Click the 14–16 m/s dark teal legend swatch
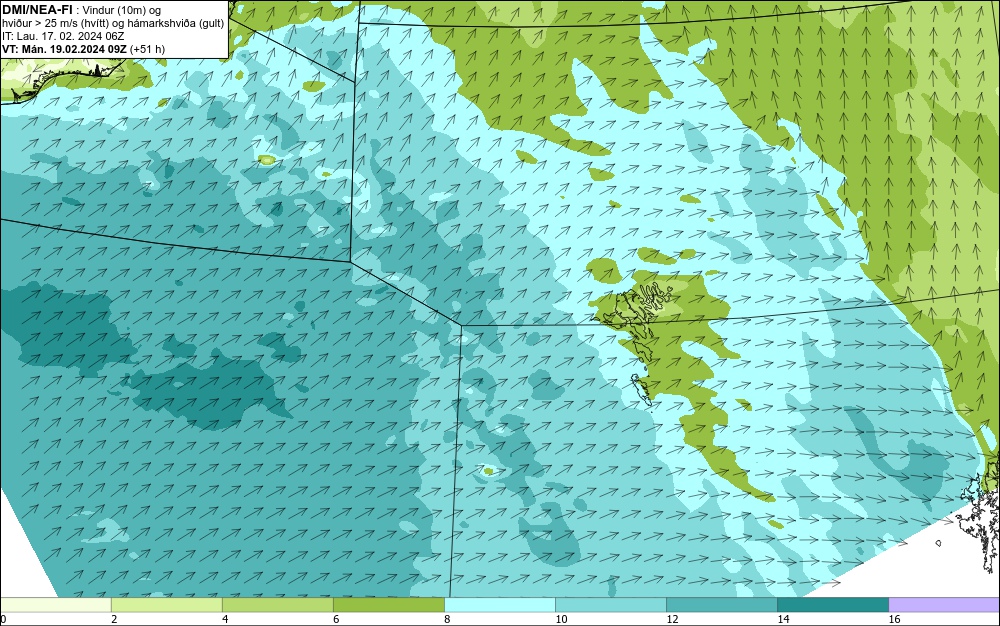This screenshot has width=1000, height=626. [x=832, y=604]
